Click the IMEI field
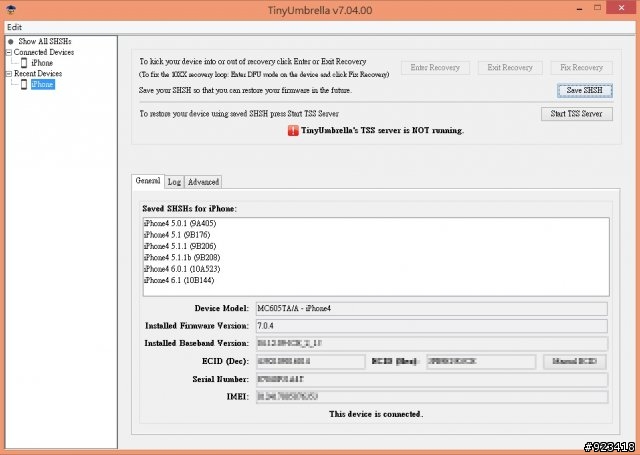Screen dimensions: 640x455 431,397
